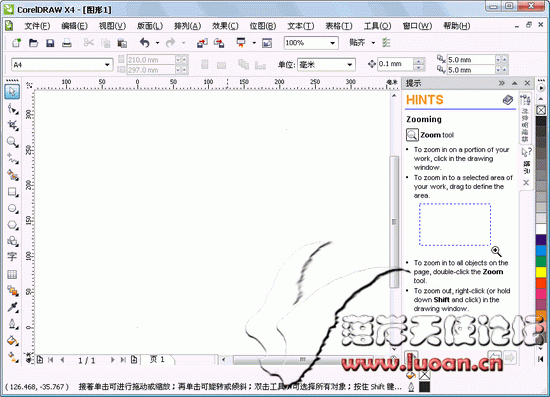Click the 页 1 page tab
This screenshot has height=397, width=550.
[157, 359]
